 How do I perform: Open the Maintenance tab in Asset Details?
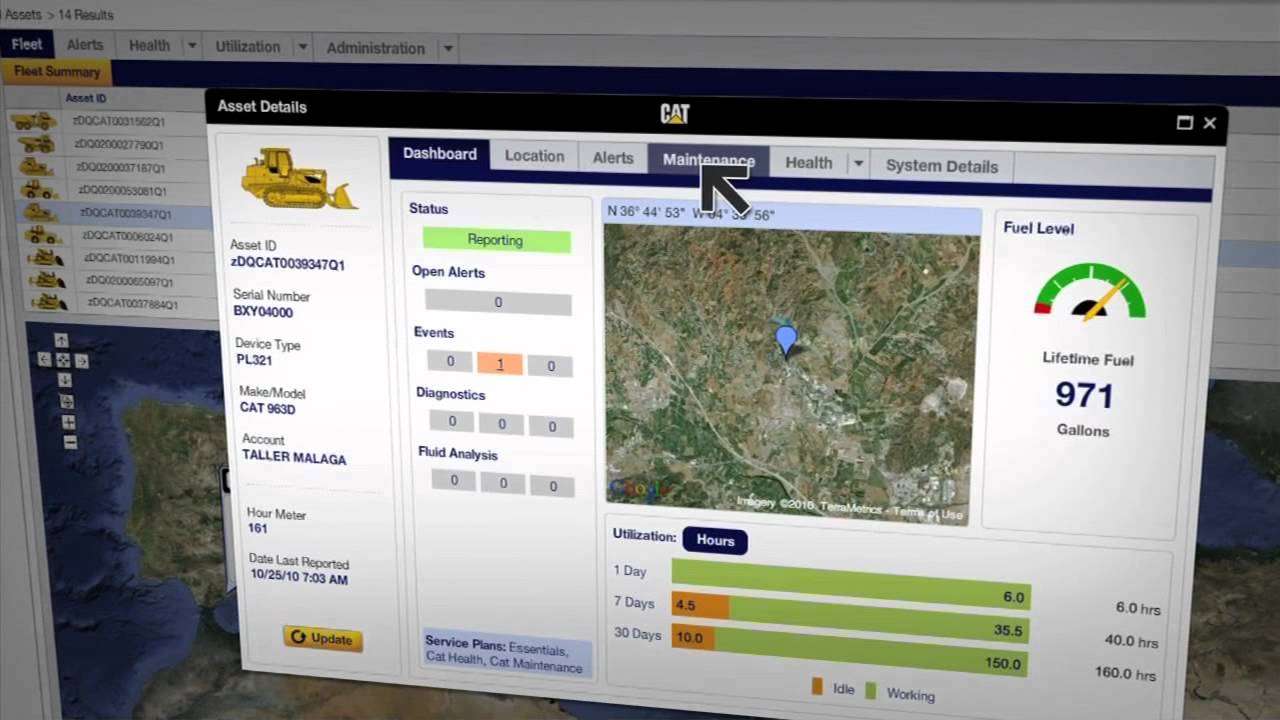point(708,160)
